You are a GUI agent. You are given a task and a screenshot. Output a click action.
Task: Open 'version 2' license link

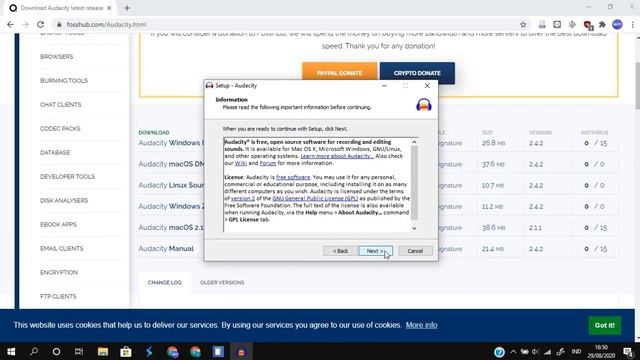243,198
